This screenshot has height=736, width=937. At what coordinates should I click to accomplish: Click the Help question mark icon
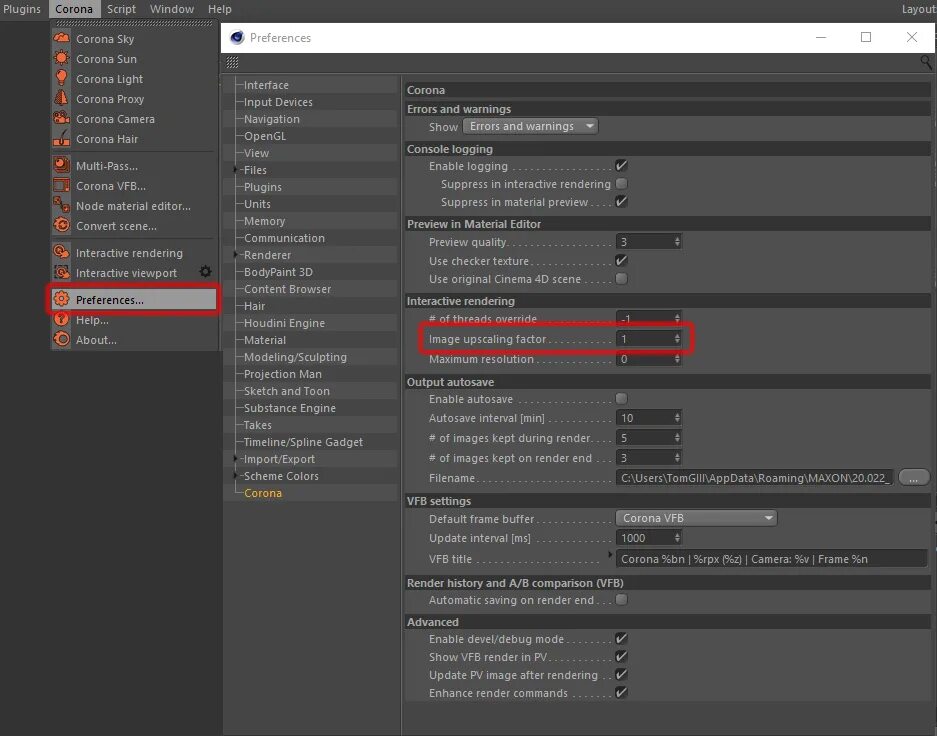tap(62, 319)
